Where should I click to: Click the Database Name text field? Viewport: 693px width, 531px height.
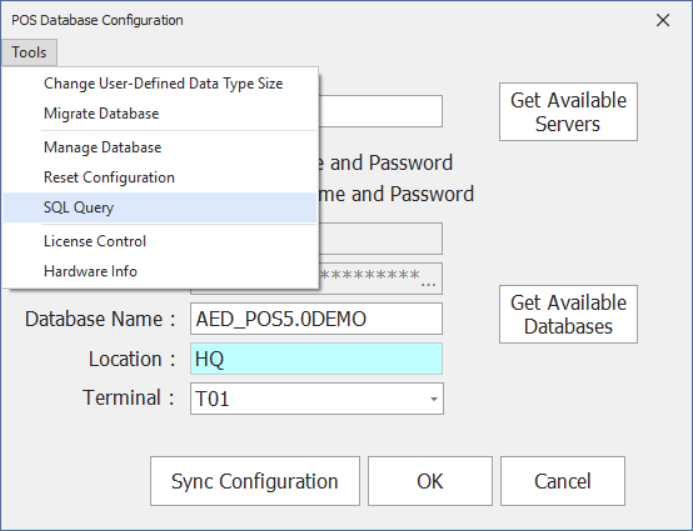[315, 319]
